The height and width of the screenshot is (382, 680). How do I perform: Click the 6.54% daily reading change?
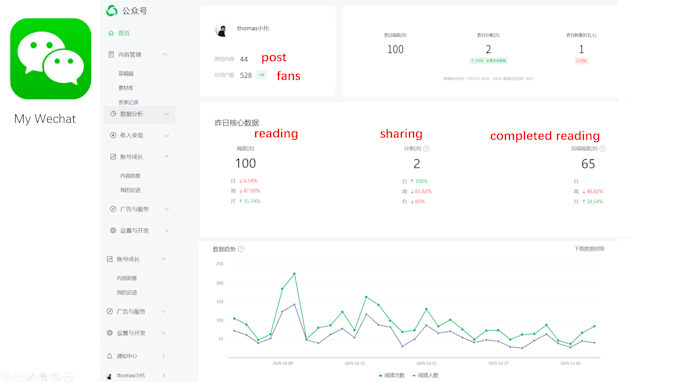[248, 181]
